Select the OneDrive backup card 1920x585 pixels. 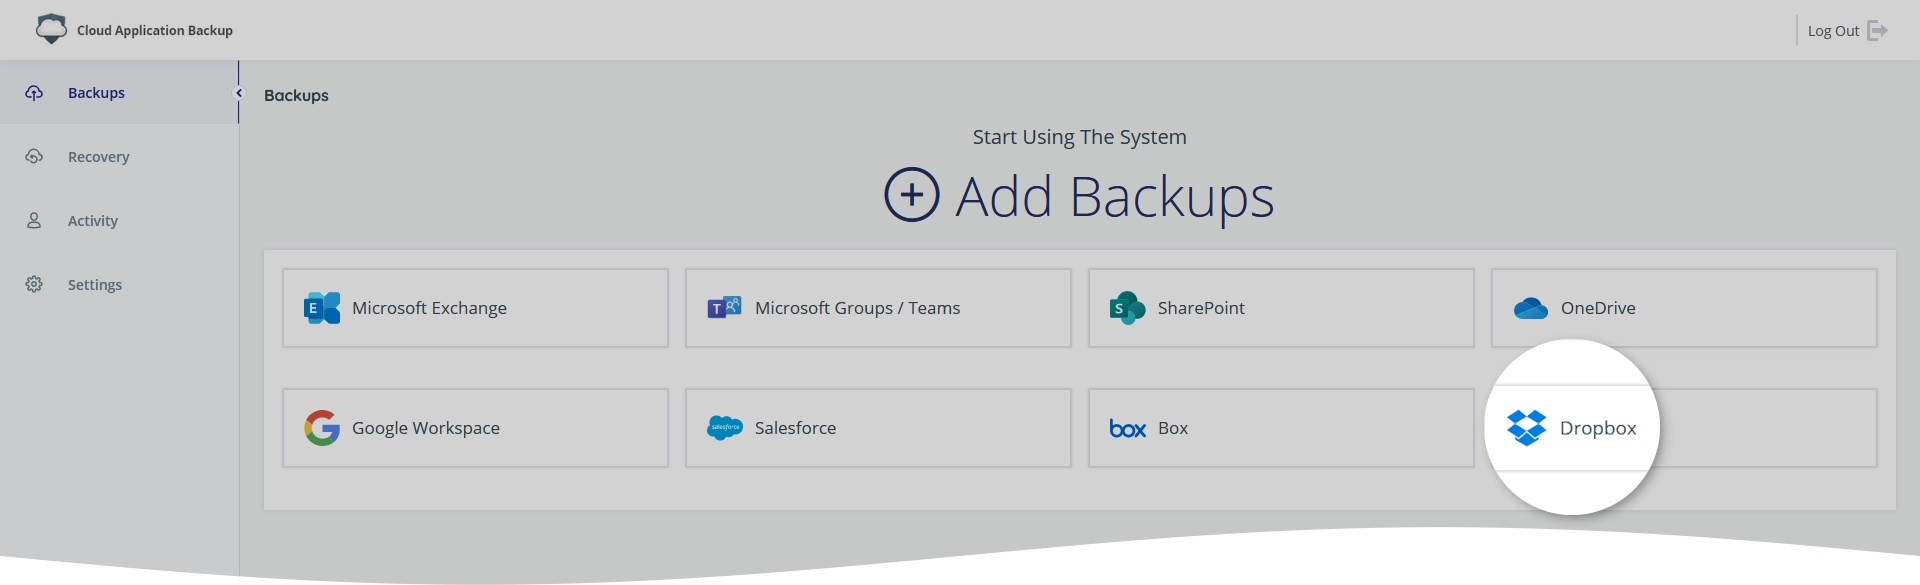tap(1684, 308)
